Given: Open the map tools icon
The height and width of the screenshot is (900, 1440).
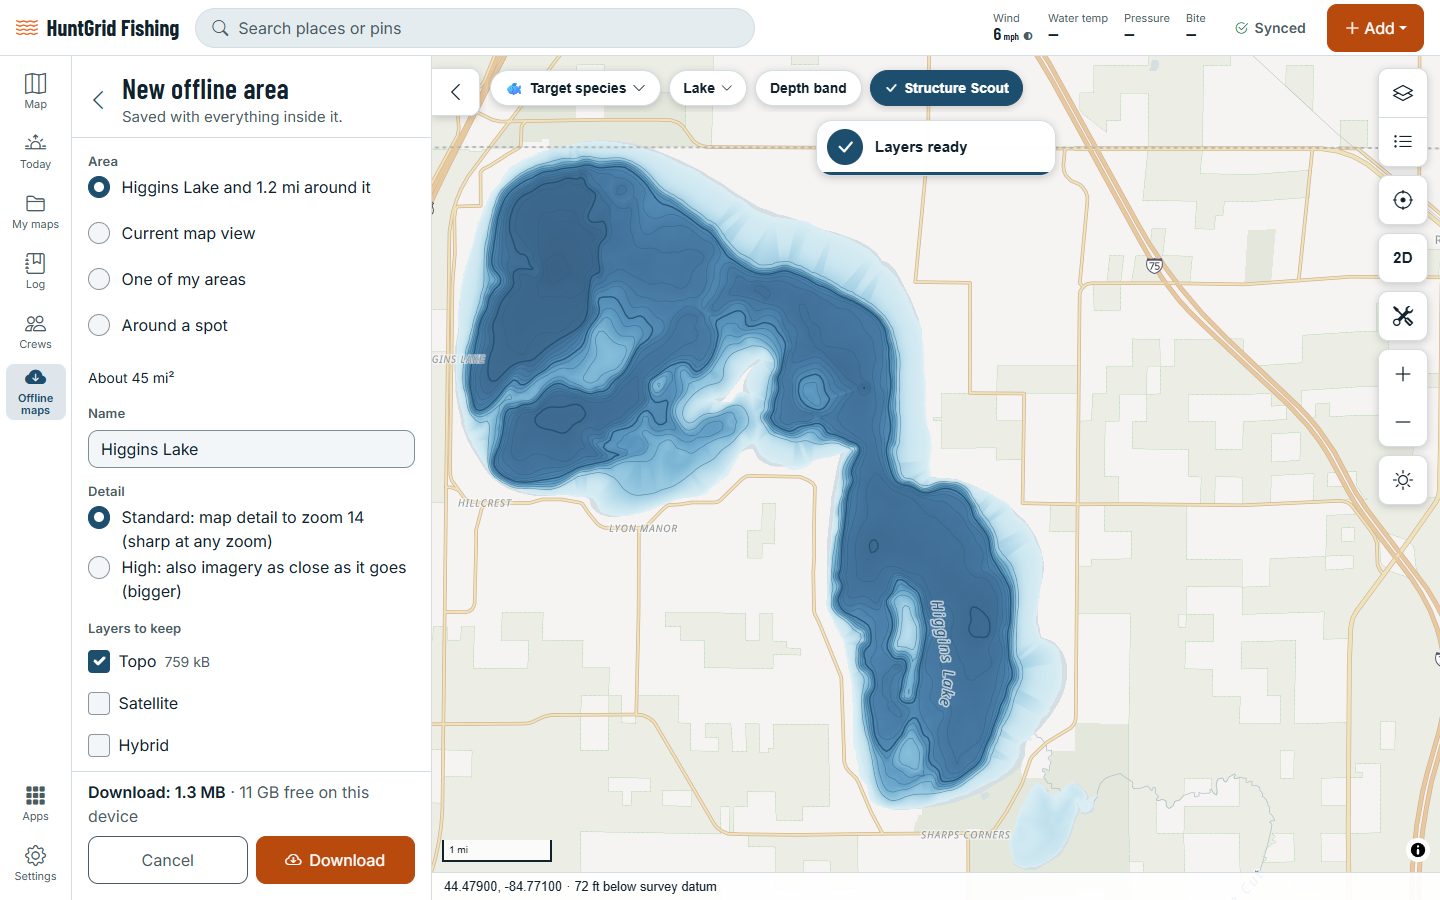Looking at the screenshot, I should point(1403,316).
